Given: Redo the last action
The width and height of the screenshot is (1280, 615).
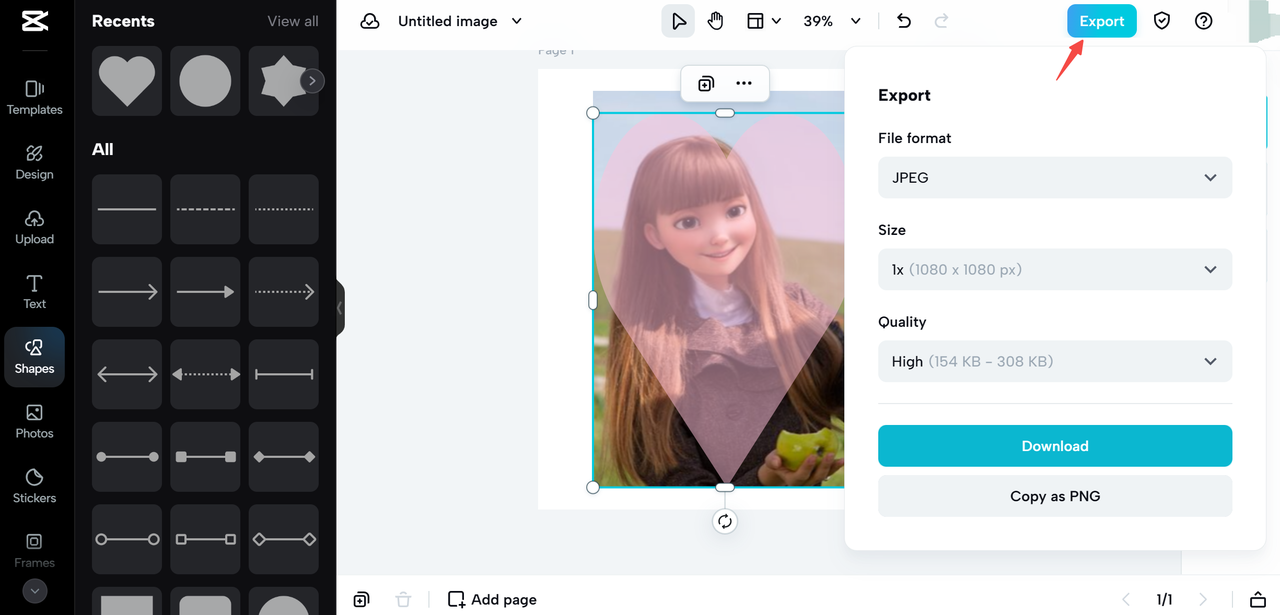Looking at the screenshot, I should (941, 21).
